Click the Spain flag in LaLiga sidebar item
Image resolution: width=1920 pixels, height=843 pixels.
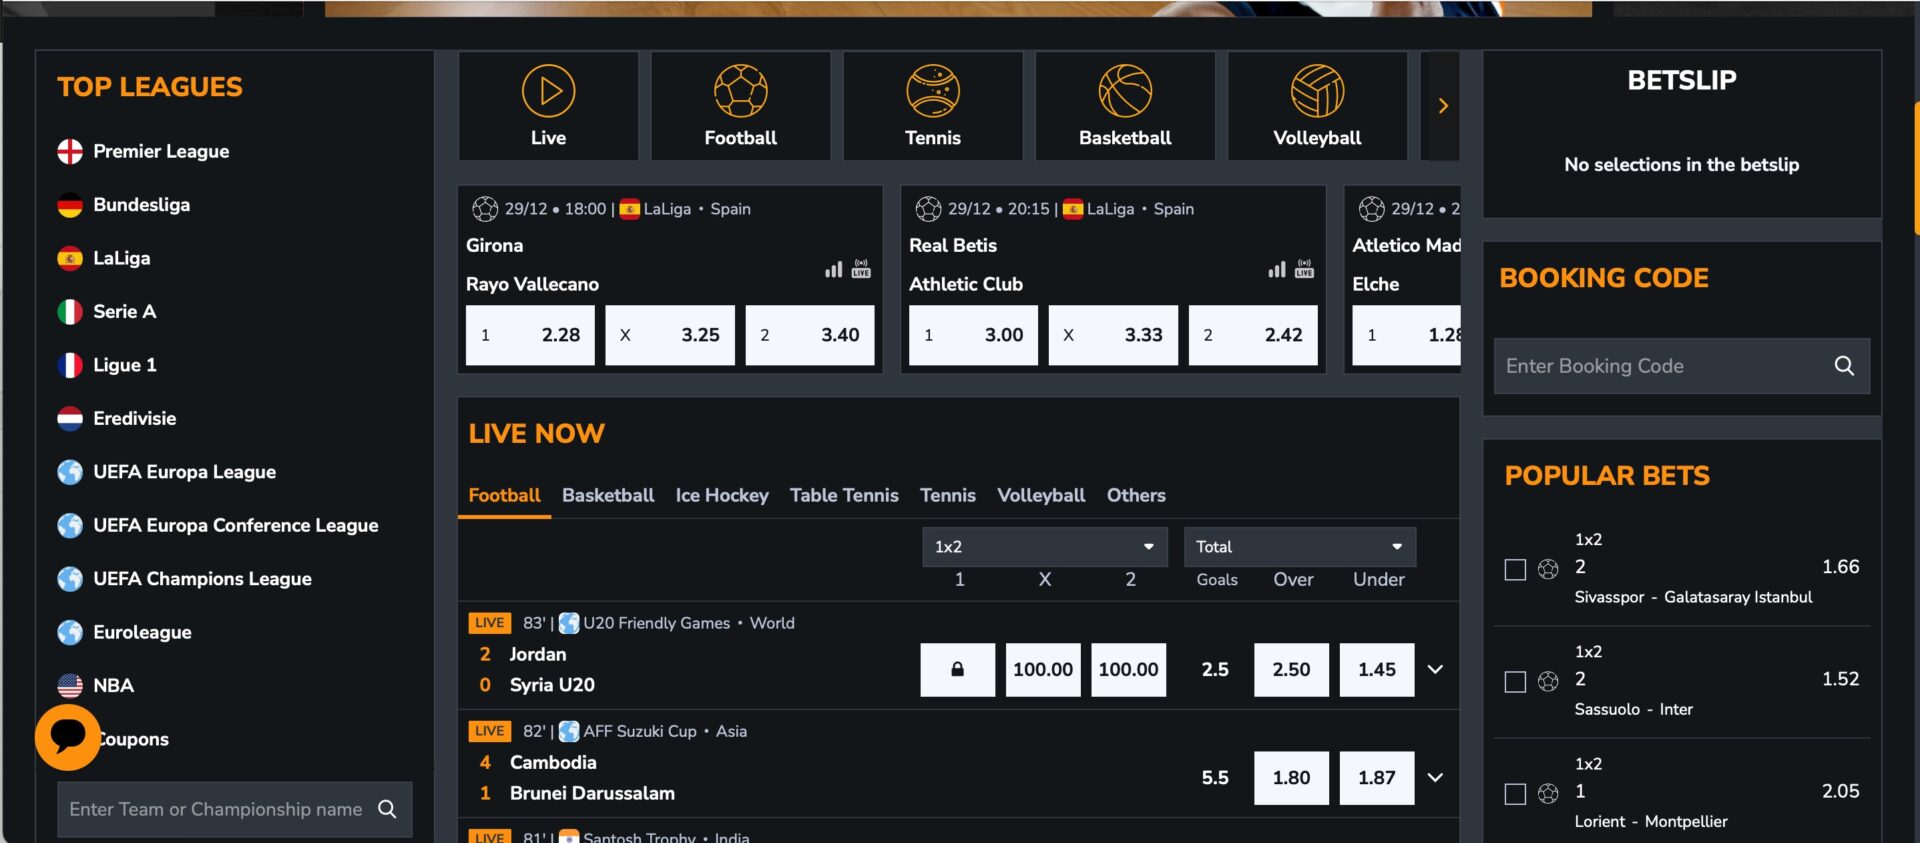(70, 258)
